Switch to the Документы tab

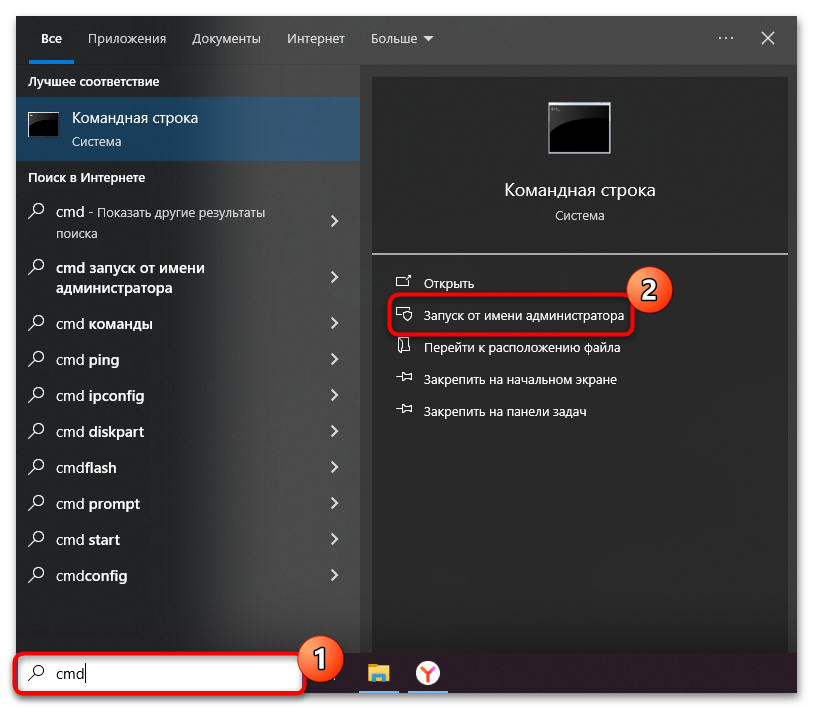(x=226, y=38)
